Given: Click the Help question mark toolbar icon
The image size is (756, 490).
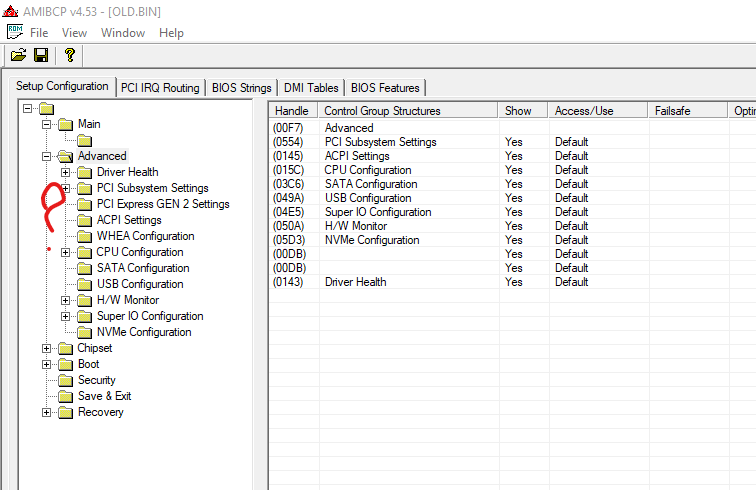Looking at the screenshot, I should (x=70, y=55).
